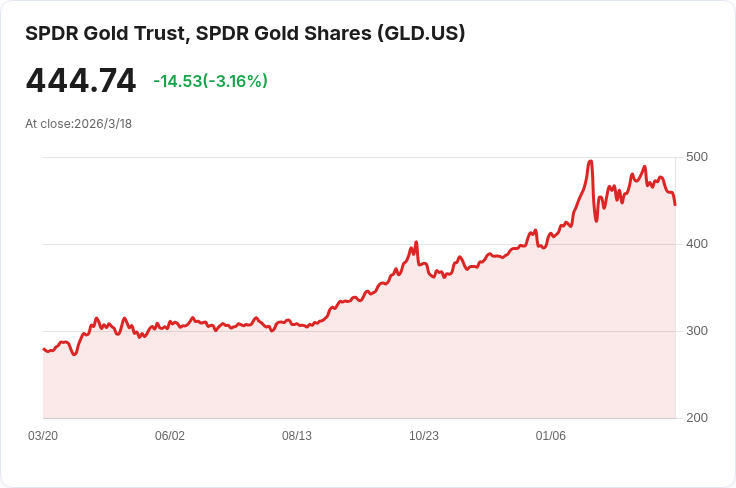736x488 pixels.
Task: Click the 400 y-axis label
Action: coord(697,244)
